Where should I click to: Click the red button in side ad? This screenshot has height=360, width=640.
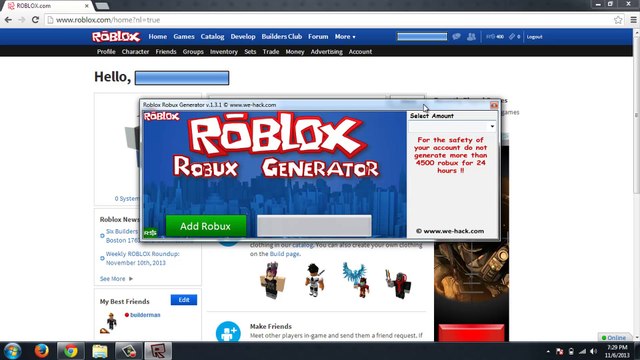471,332
